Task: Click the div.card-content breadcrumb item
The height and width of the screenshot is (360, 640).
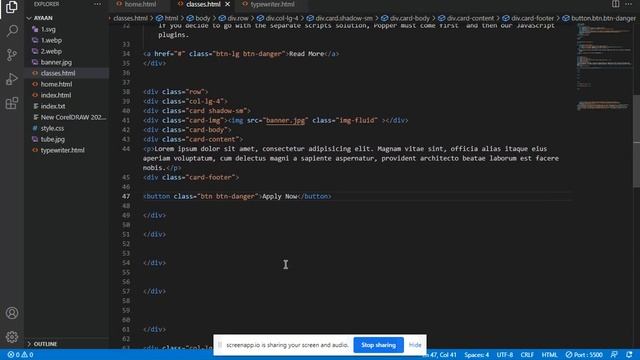Action: [x=466, y=18]
